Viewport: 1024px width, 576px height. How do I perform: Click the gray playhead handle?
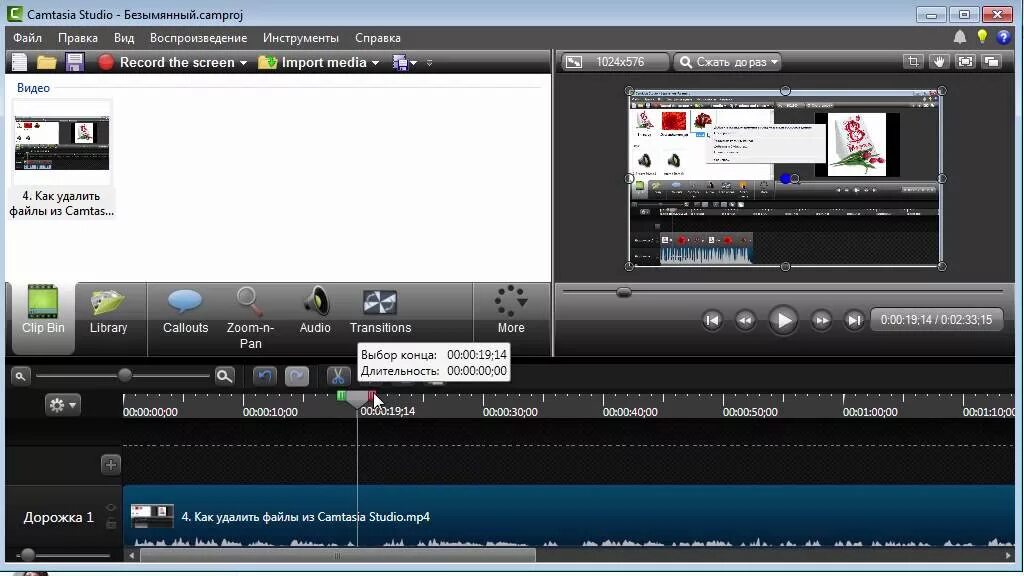tap(357, 399)
